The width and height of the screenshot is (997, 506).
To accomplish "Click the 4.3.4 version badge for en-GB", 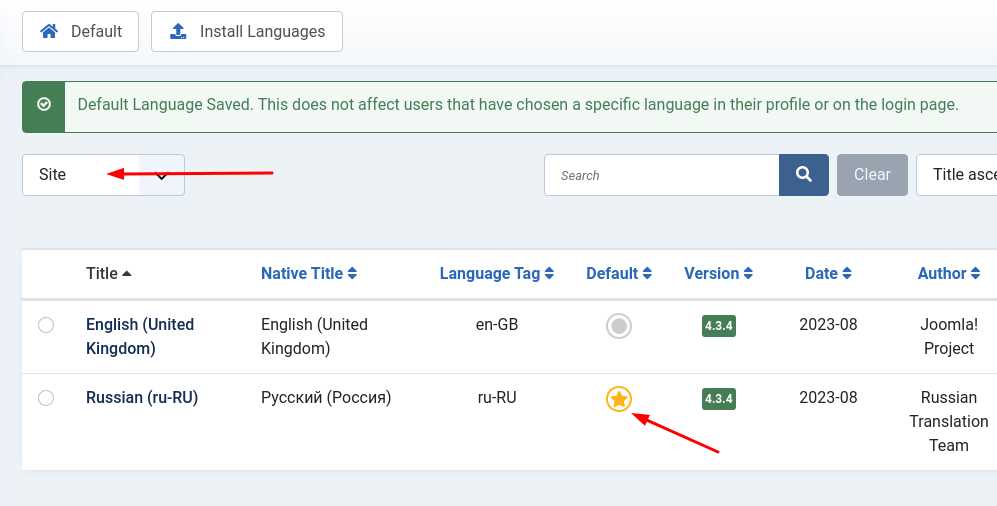I will coord(719,326).
